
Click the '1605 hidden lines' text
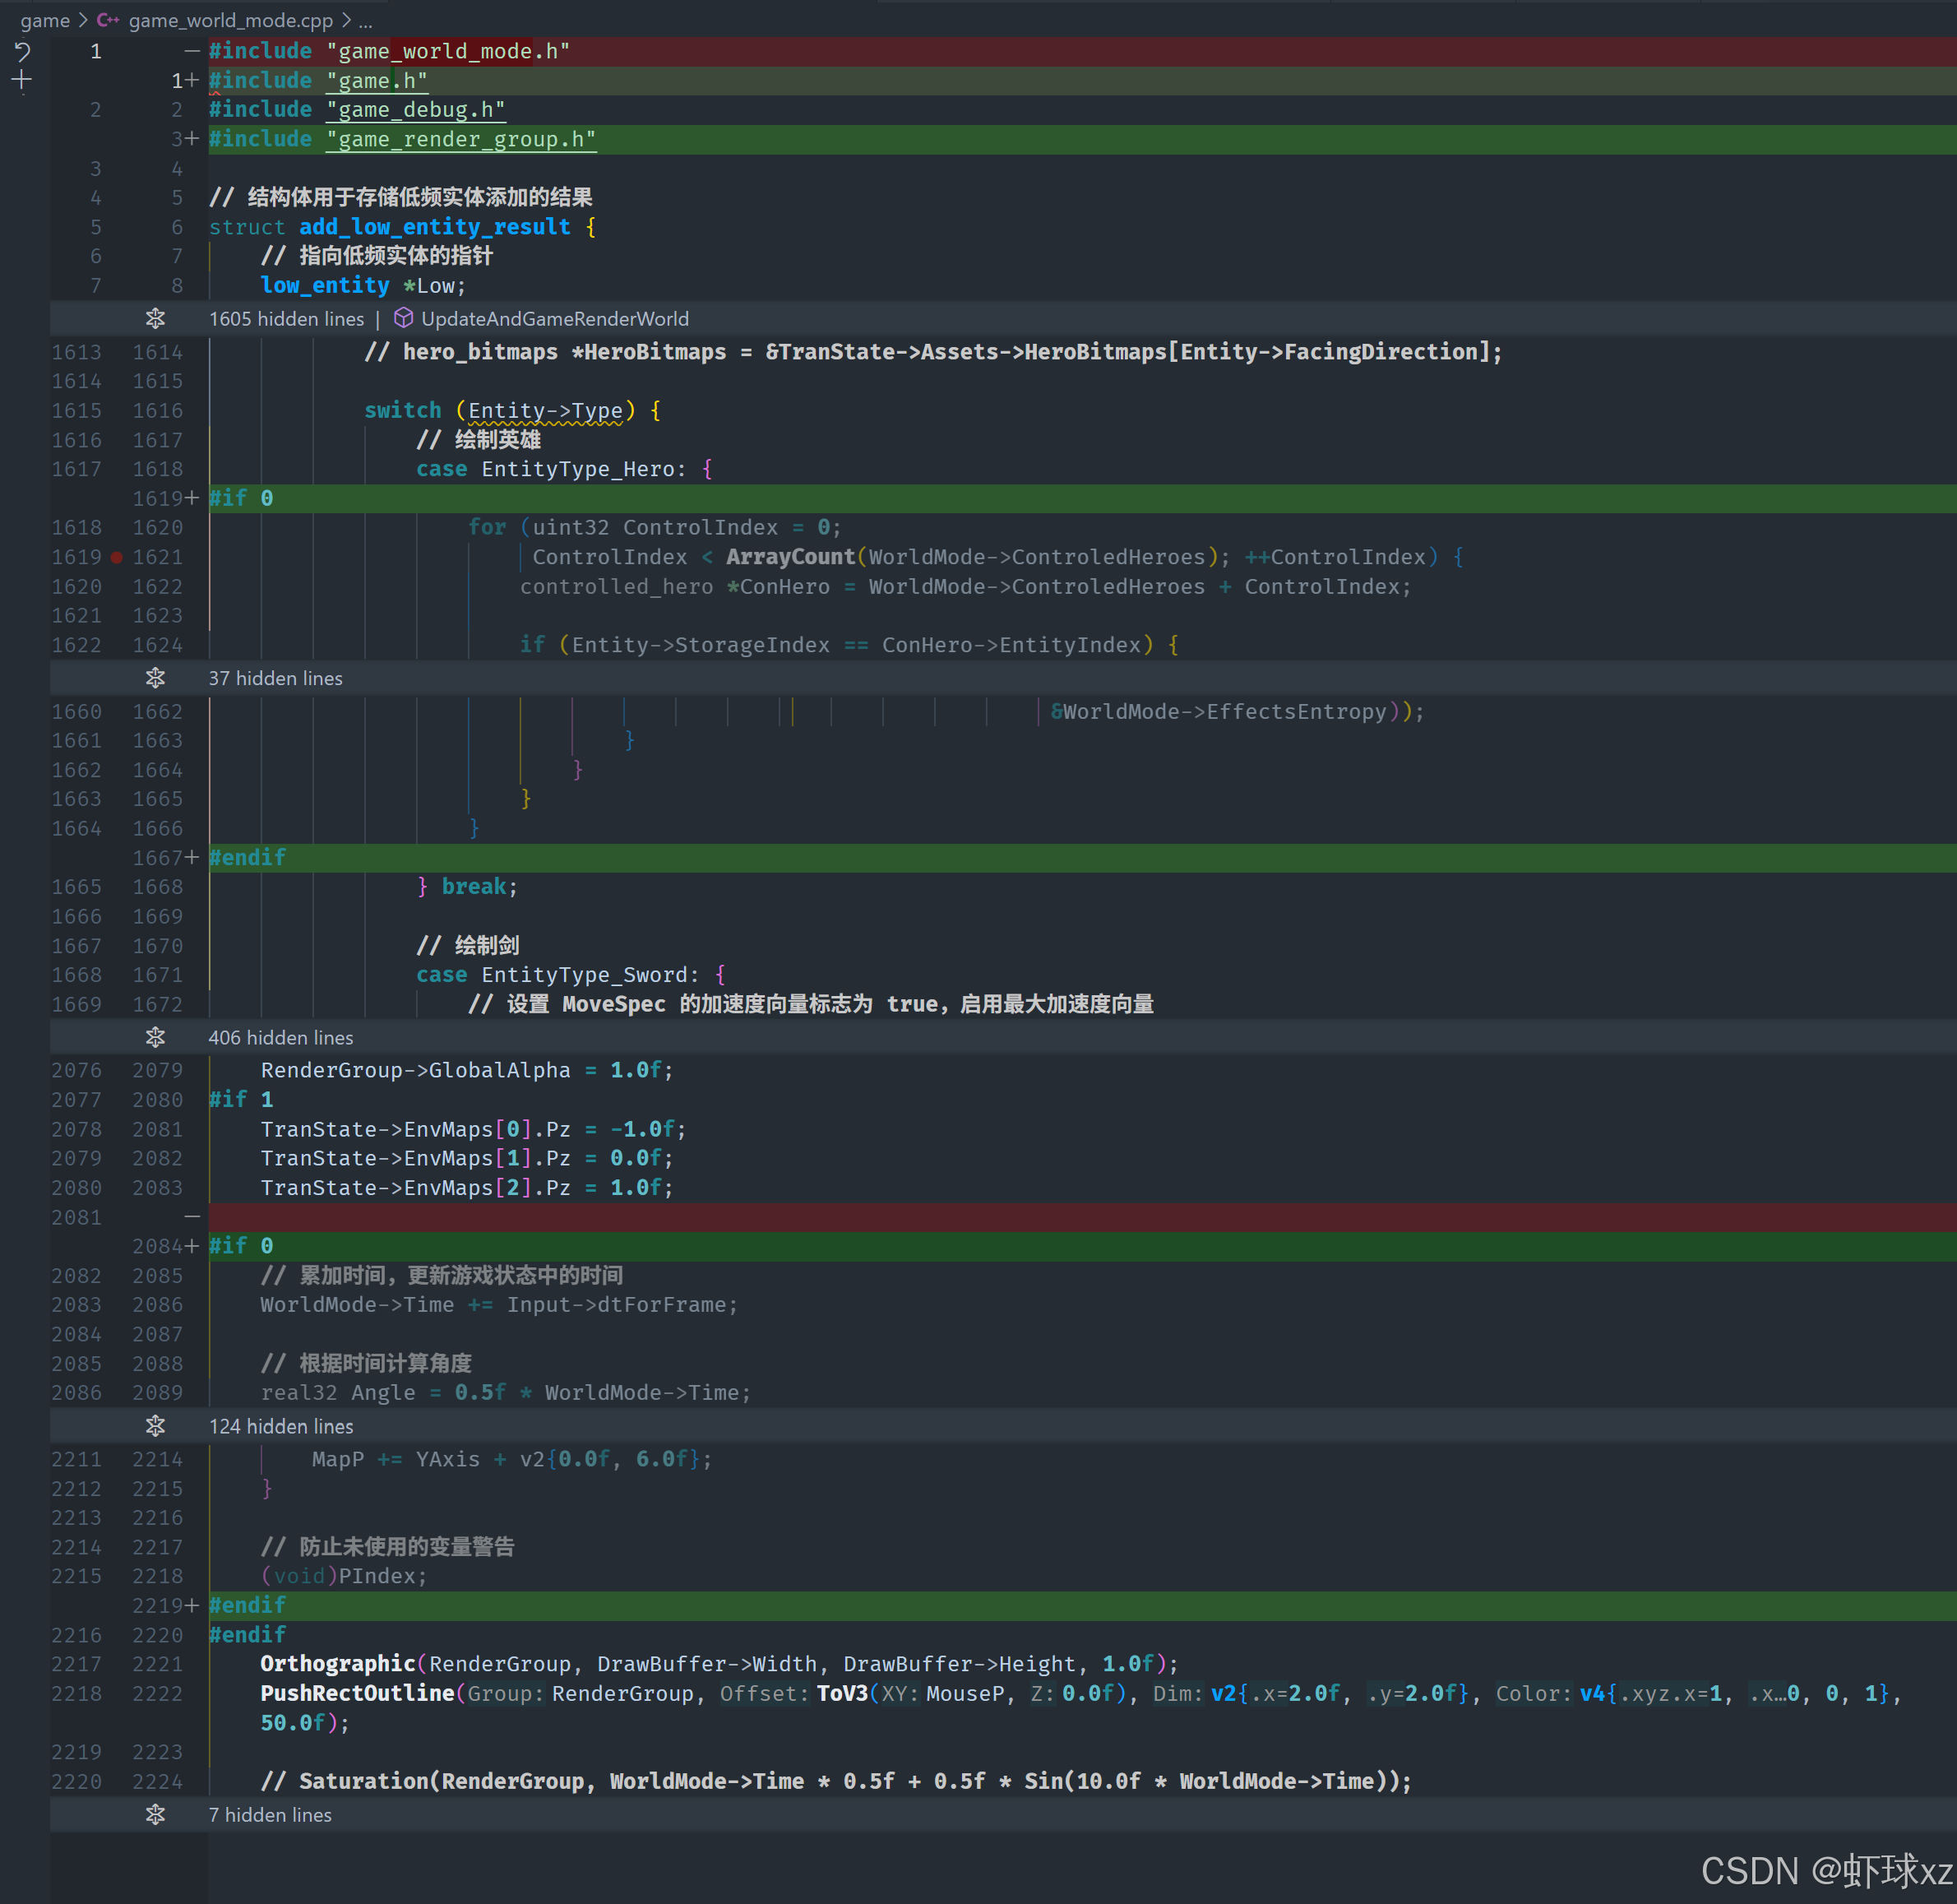pos(286,319)
